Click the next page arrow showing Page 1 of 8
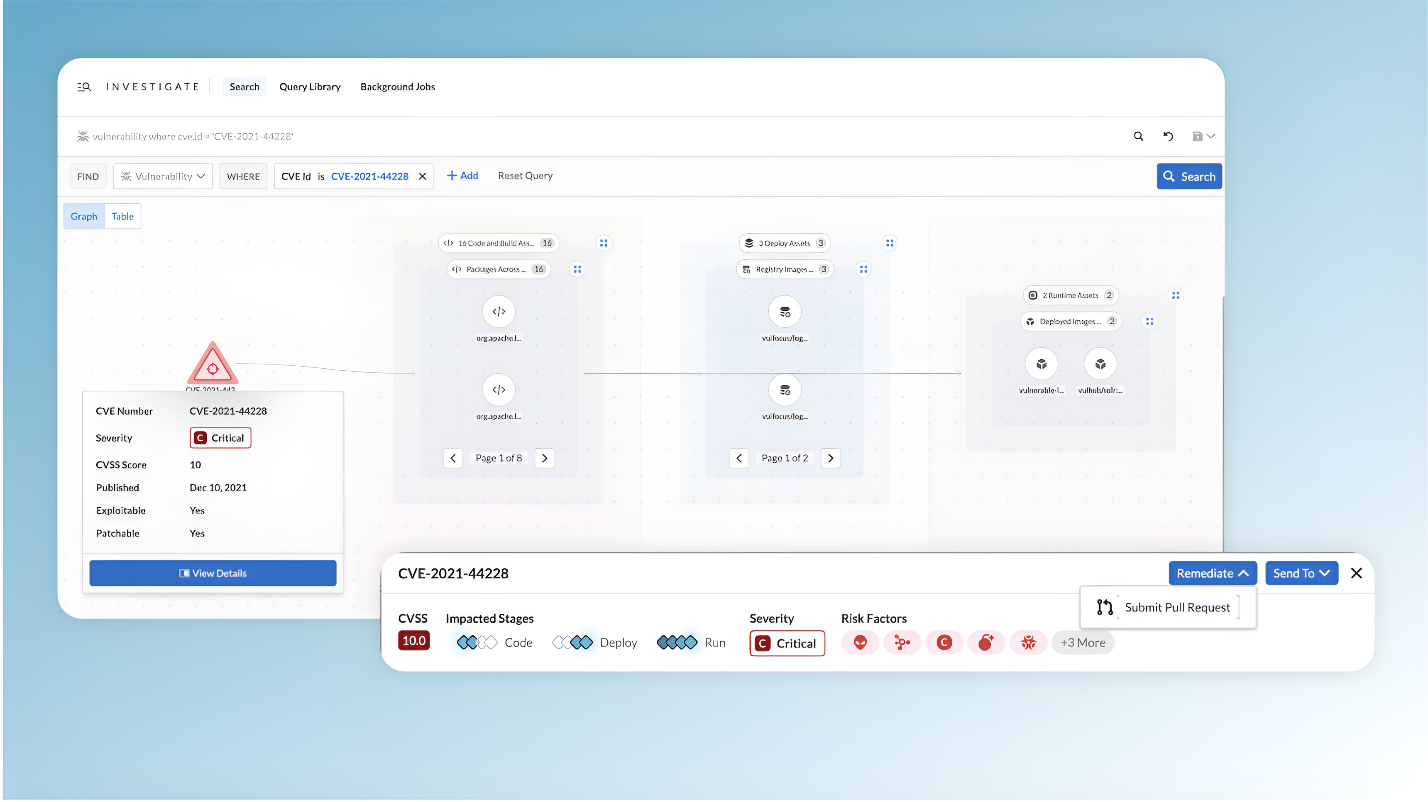 tap(545, 457)
